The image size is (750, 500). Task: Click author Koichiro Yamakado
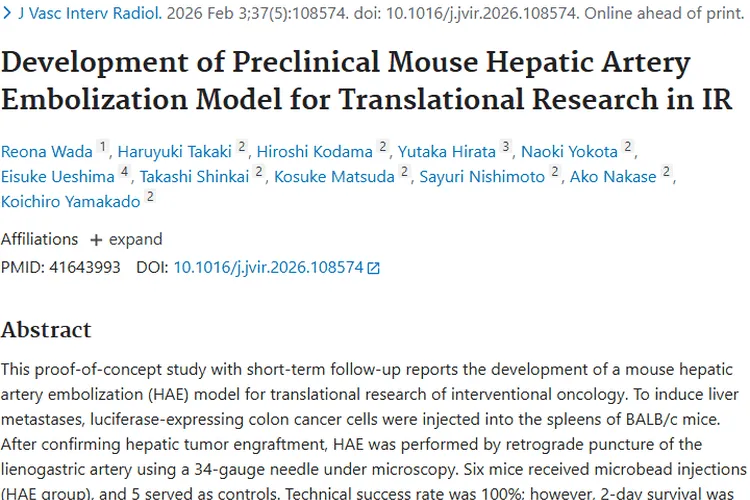coord(70,201)
